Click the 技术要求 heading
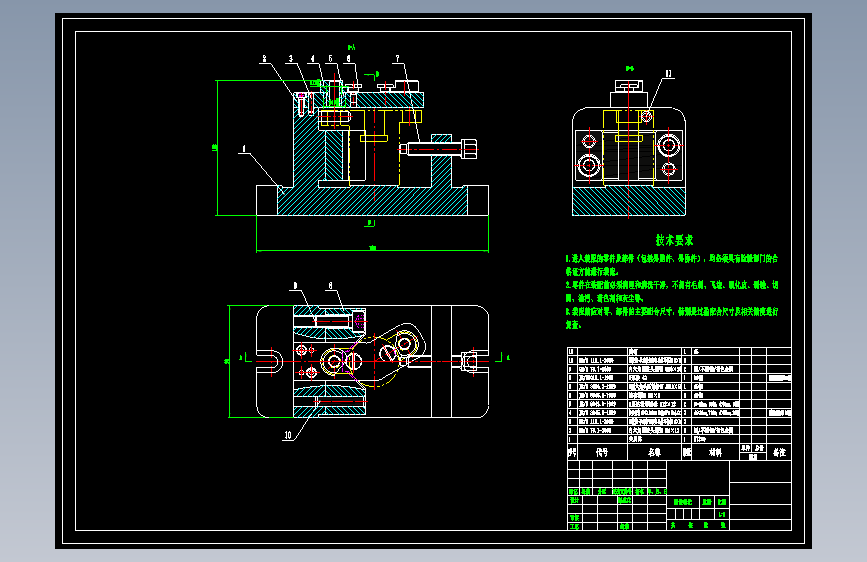This screenshot has height=562, width=867. (x=675, y=241)
